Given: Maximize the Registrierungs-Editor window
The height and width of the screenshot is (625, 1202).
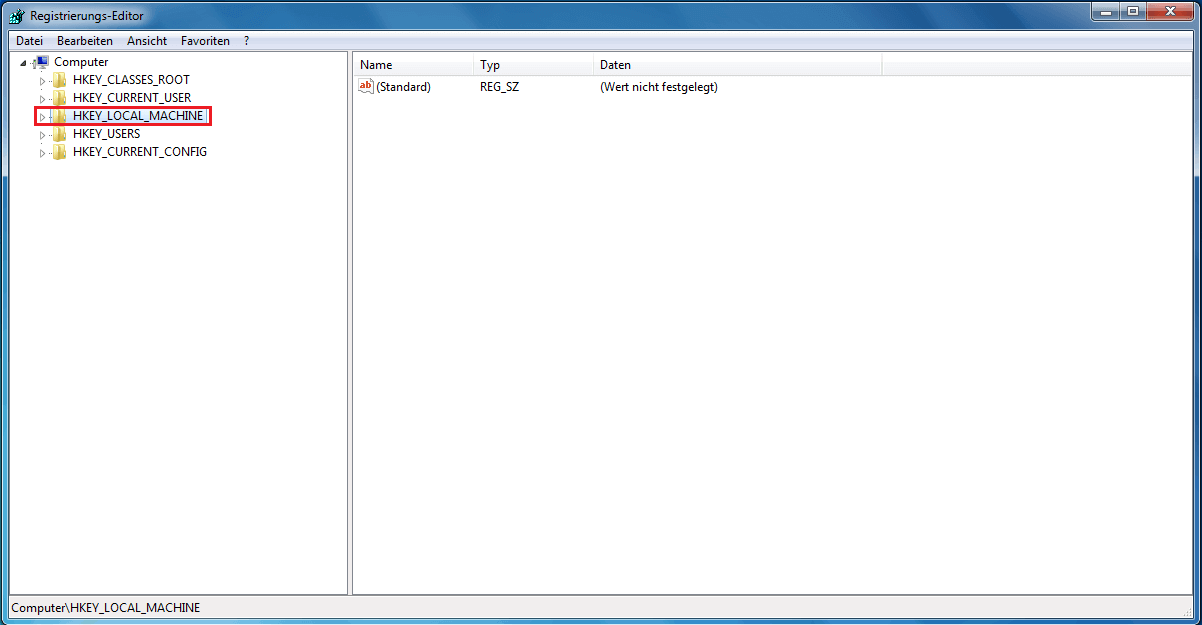Looking at the screenshot, I should point(1132,11).
